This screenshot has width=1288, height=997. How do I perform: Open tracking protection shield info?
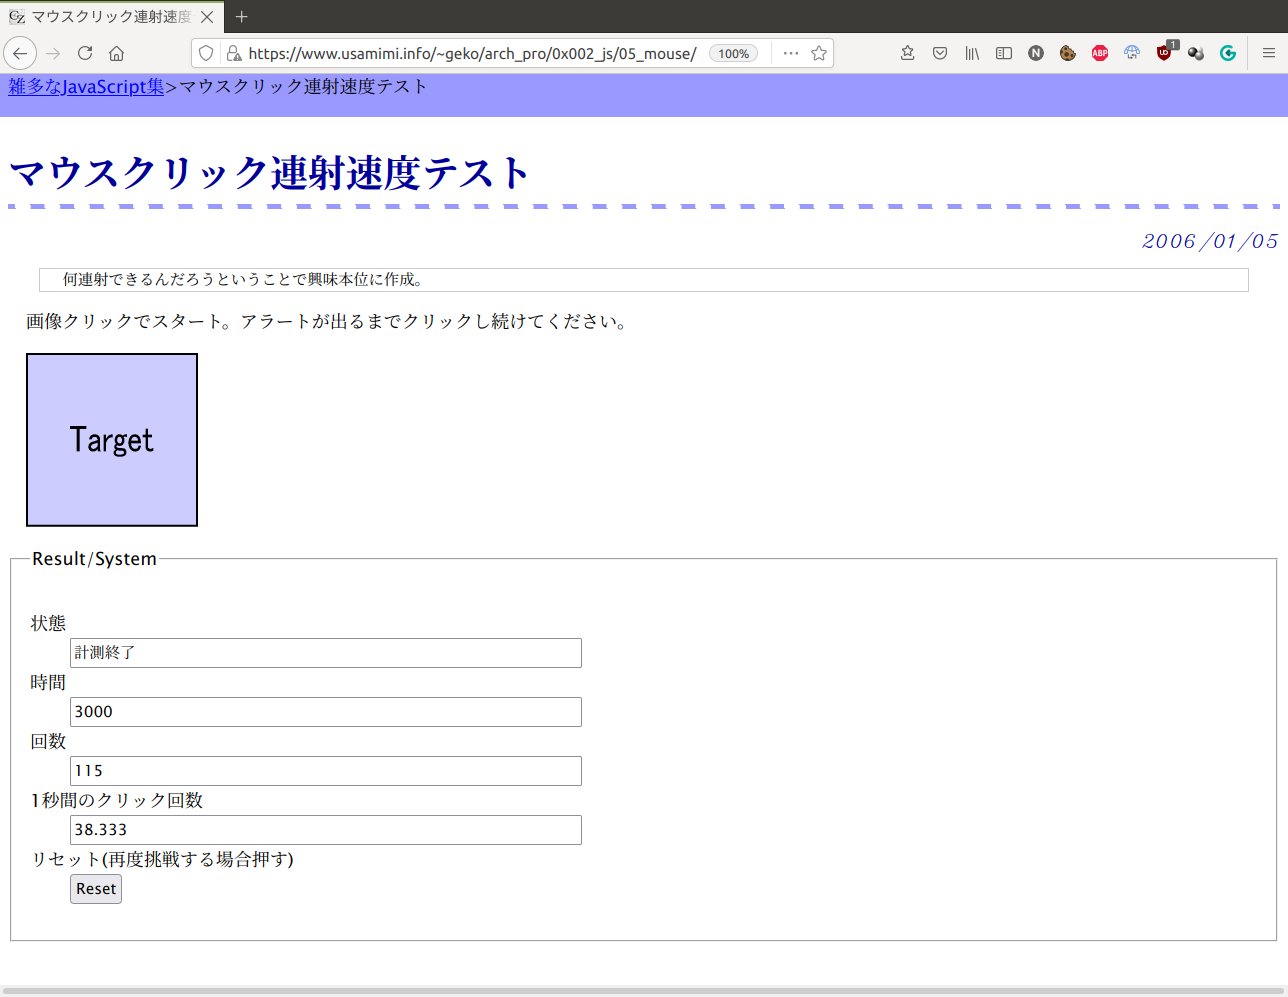tap(206, 53)
